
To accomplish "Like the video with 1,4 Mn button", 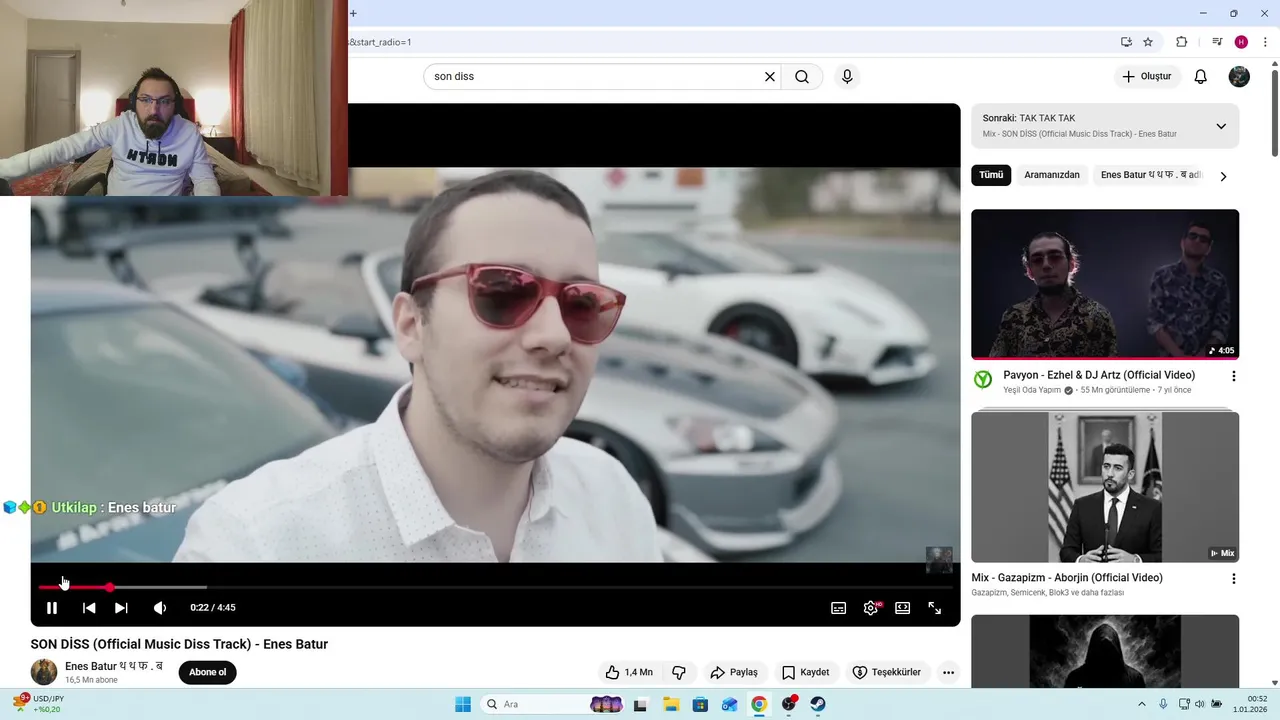I will (x=628, y=672).
